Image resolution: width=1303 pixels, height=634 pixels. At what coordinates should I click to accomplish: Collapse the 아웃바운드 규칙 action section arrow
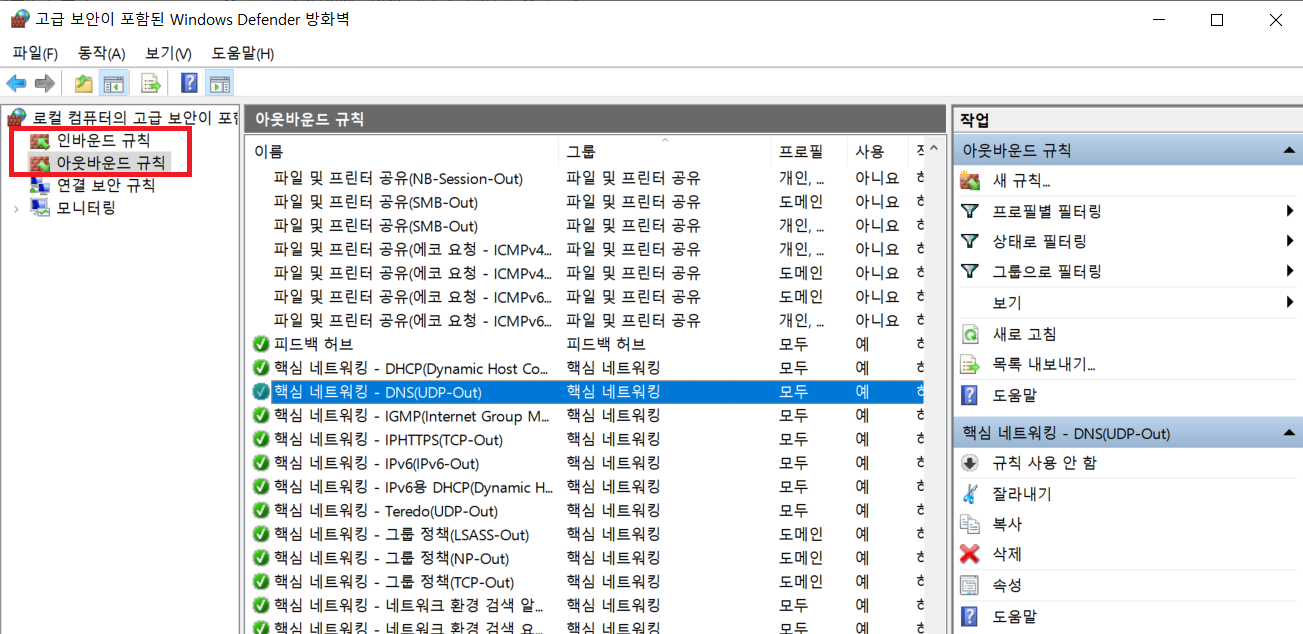pyautogui.click(x=1288, y=150)
